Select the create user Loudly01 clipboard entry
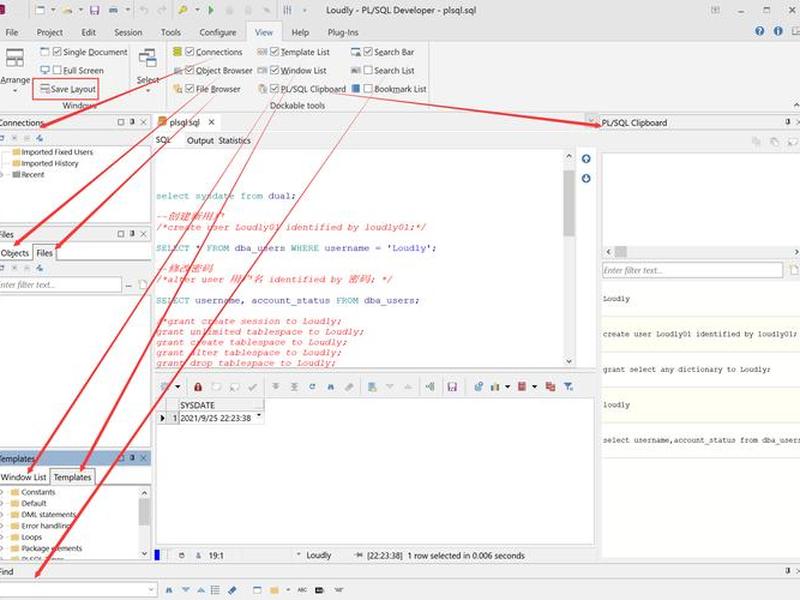Viewport: 800px width, 600px height. pyautogui.click(x=701, y=334)
